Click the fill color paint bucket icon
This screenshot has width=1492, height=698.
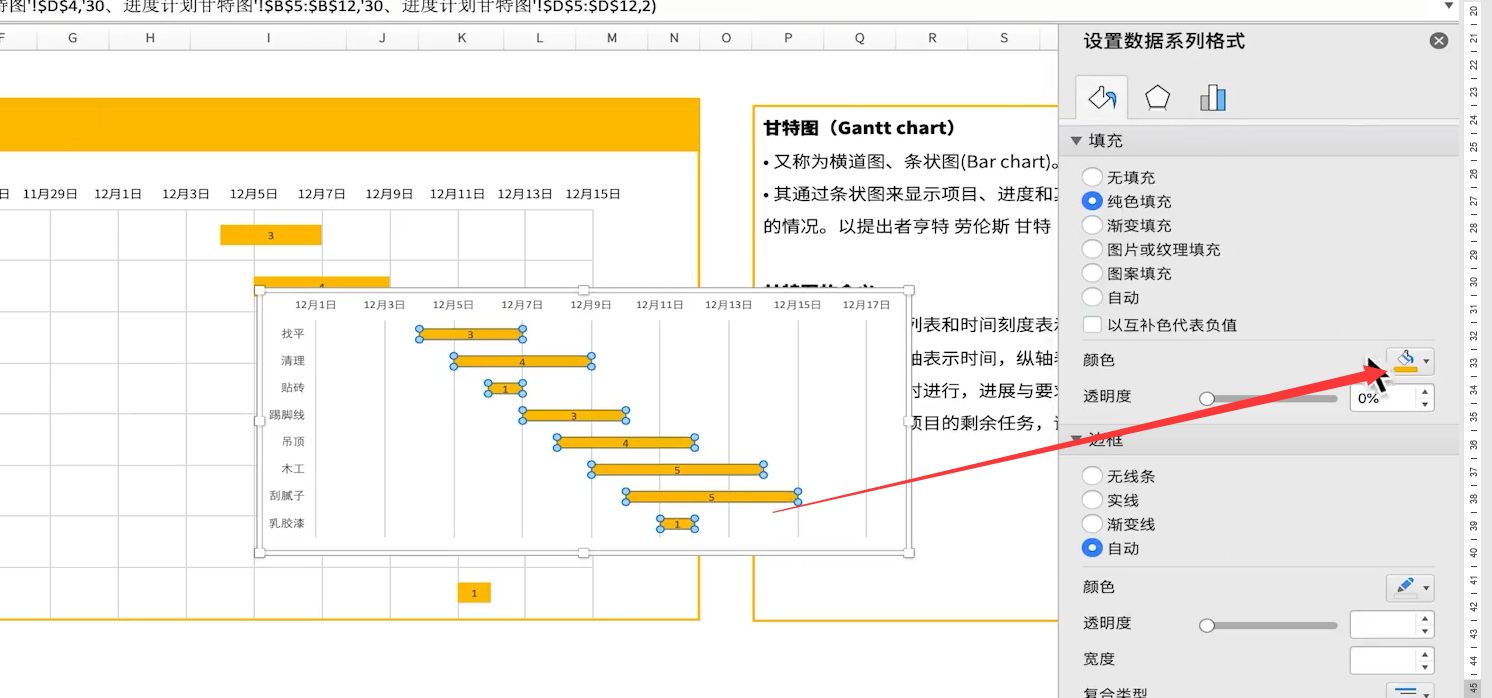pyautogui.click(x=1405, y=361)
